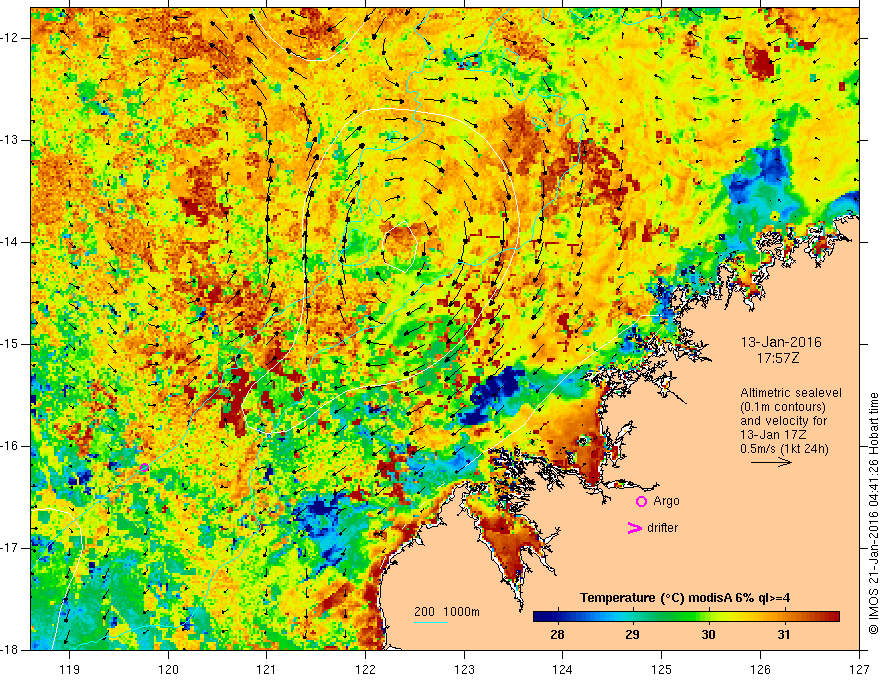This screenshot has height=680, width=880.
Task: Click the latitude label '-12'
Action: 11,38
